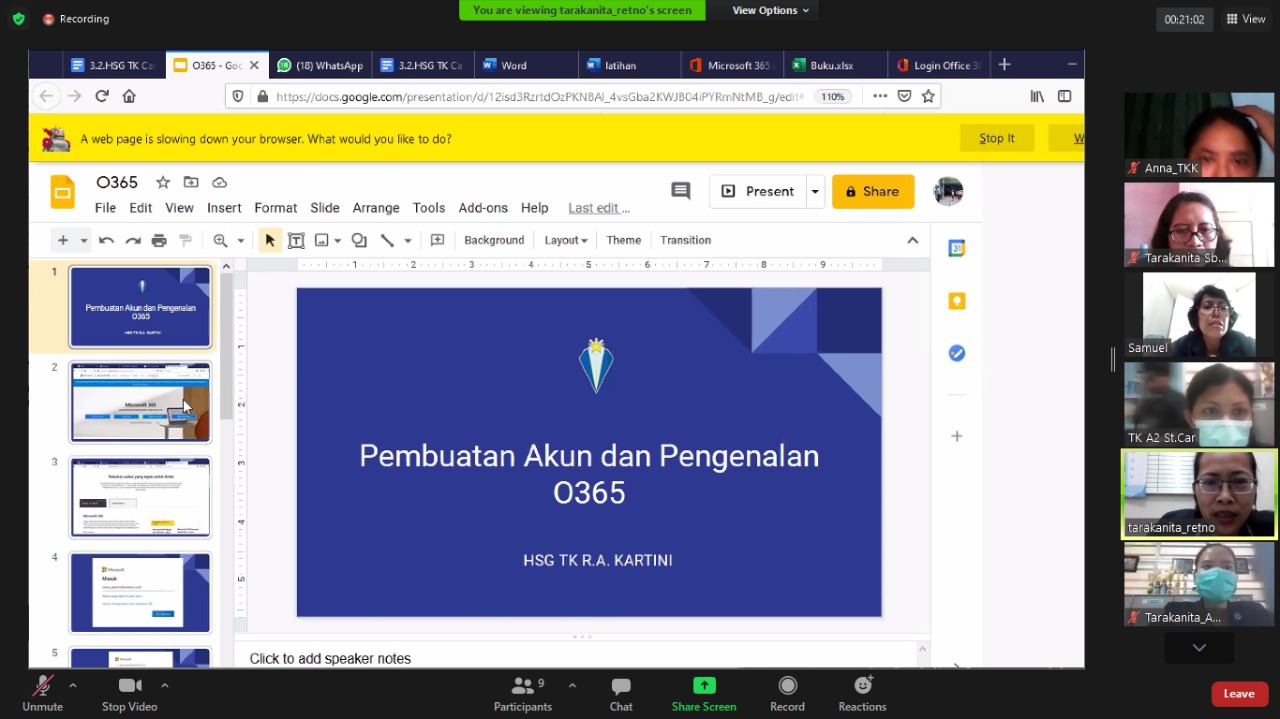Unmute the microphone in Zoom
1280x719 pixels.
point(42,694)
